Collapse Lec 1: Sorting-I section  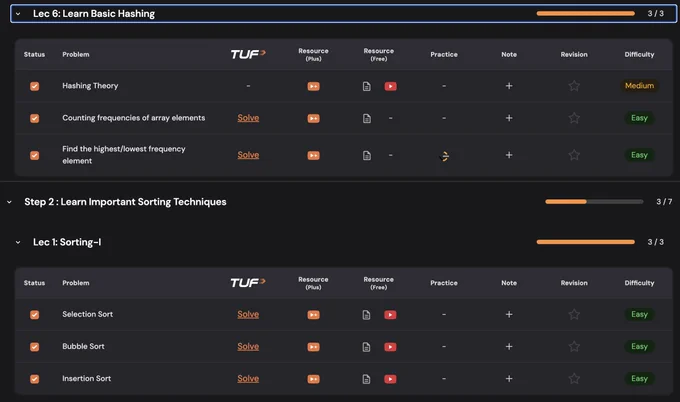(x=18, y=242)
